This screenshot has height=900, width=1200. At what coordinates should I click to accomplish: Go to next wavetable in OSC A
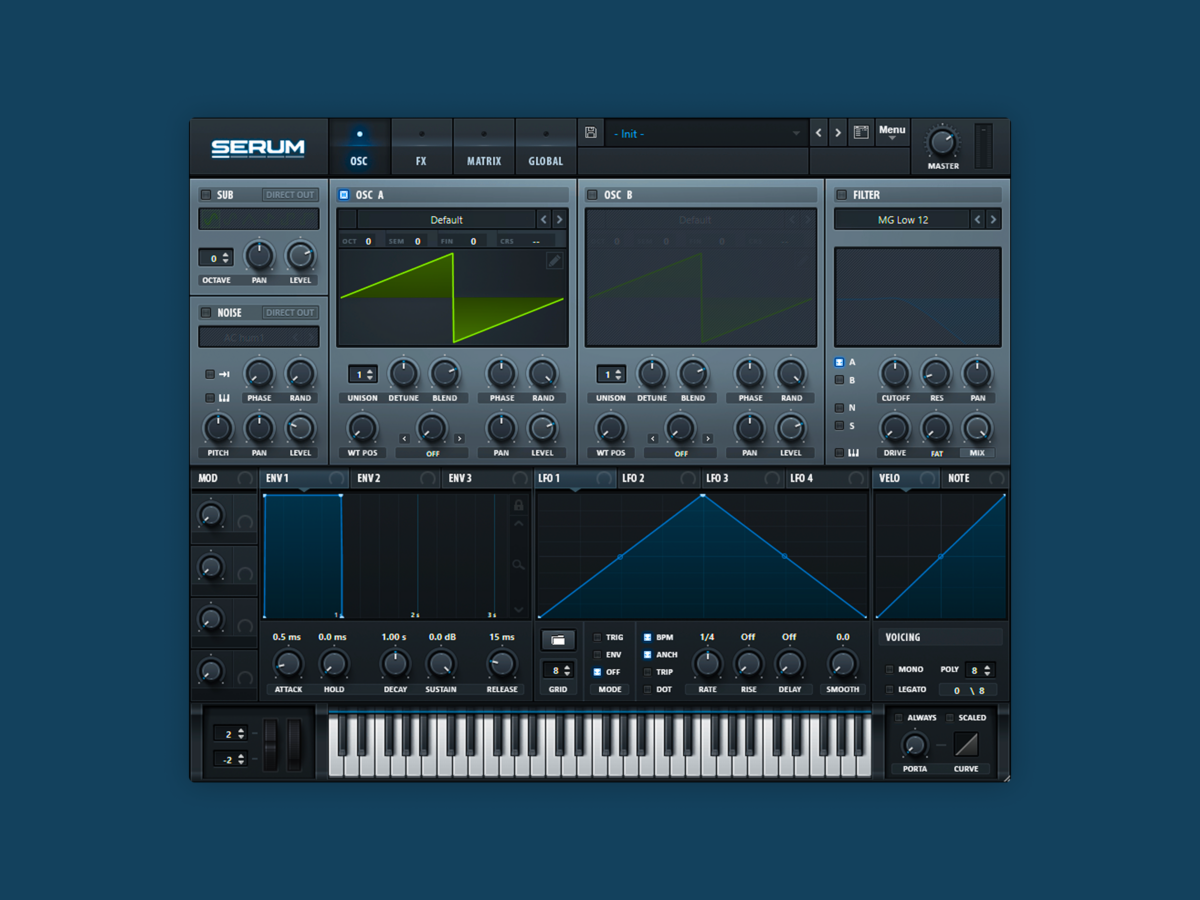click(x=559, y=219)
